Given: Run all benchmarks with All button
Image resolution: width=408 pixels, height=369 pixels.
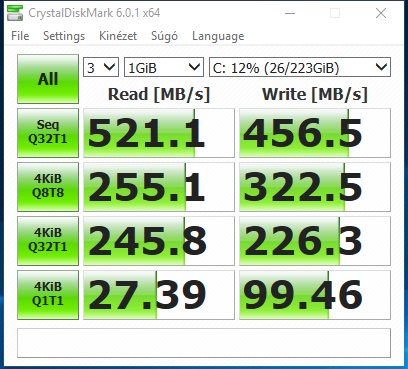Looking at the screenshot, I should [48, 79].
